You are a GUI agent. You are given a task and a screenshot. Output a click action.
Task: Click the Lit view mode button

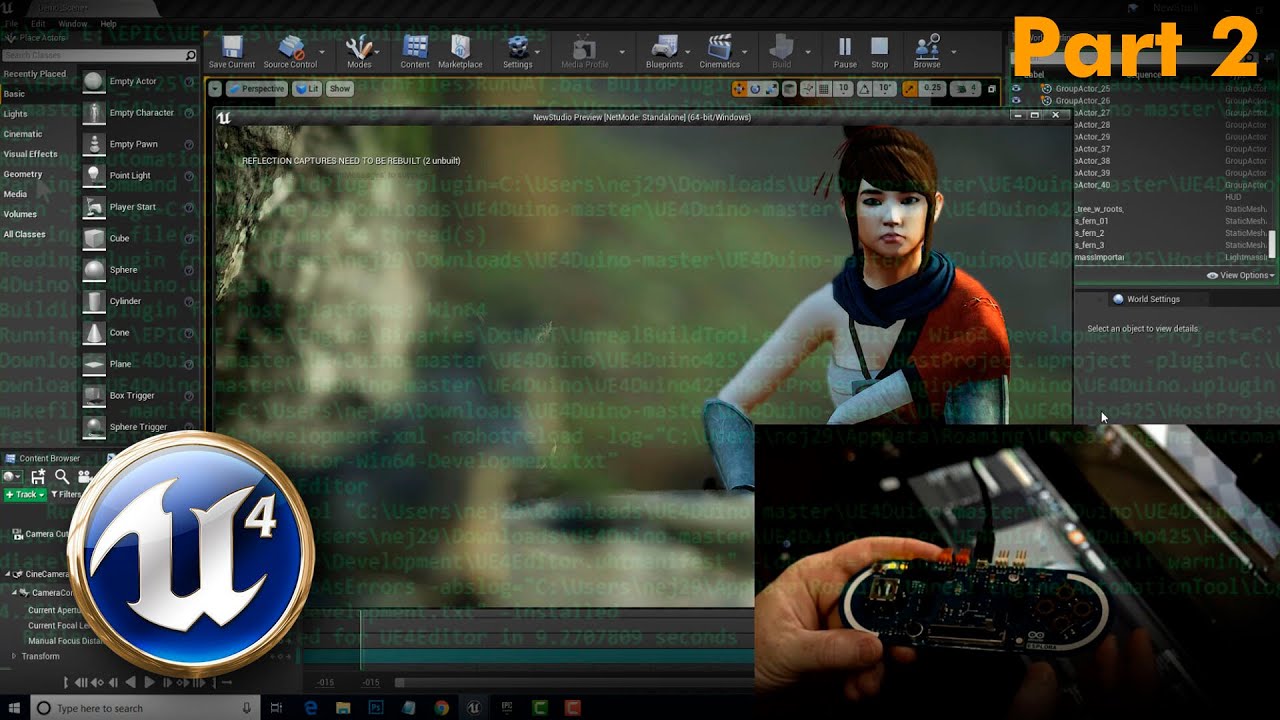306,89
